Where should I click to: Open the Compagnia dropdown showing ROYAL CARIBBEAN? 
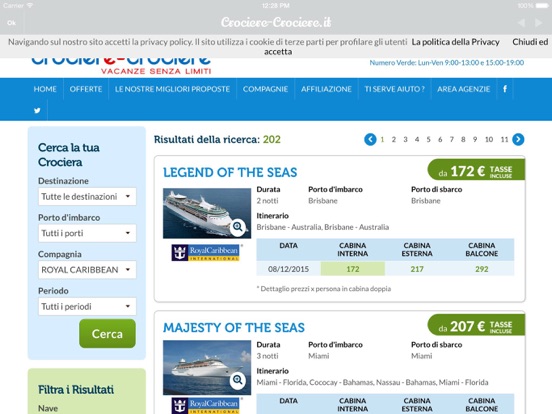87,270
